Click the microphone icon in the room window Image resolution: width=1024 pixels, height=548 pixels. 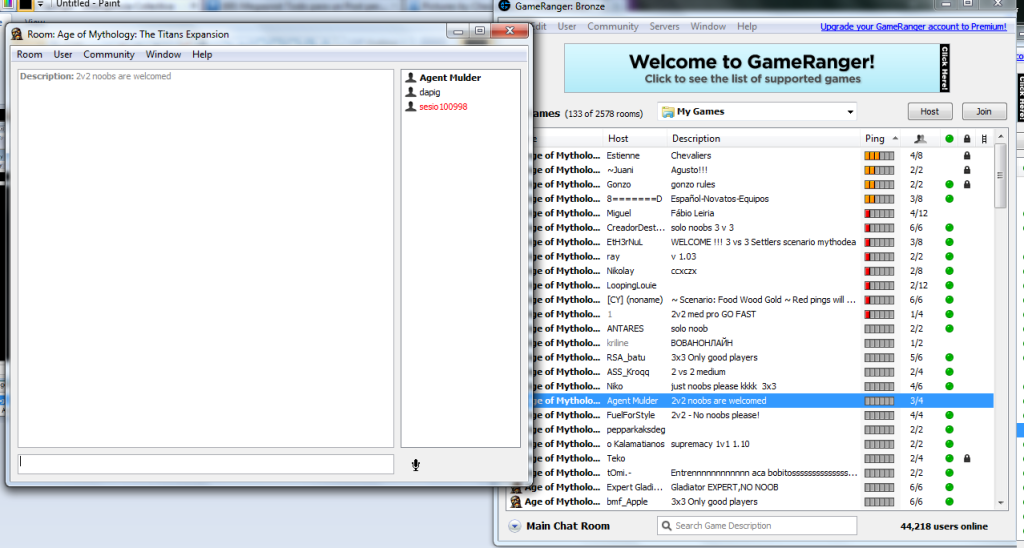click(416, 465)
